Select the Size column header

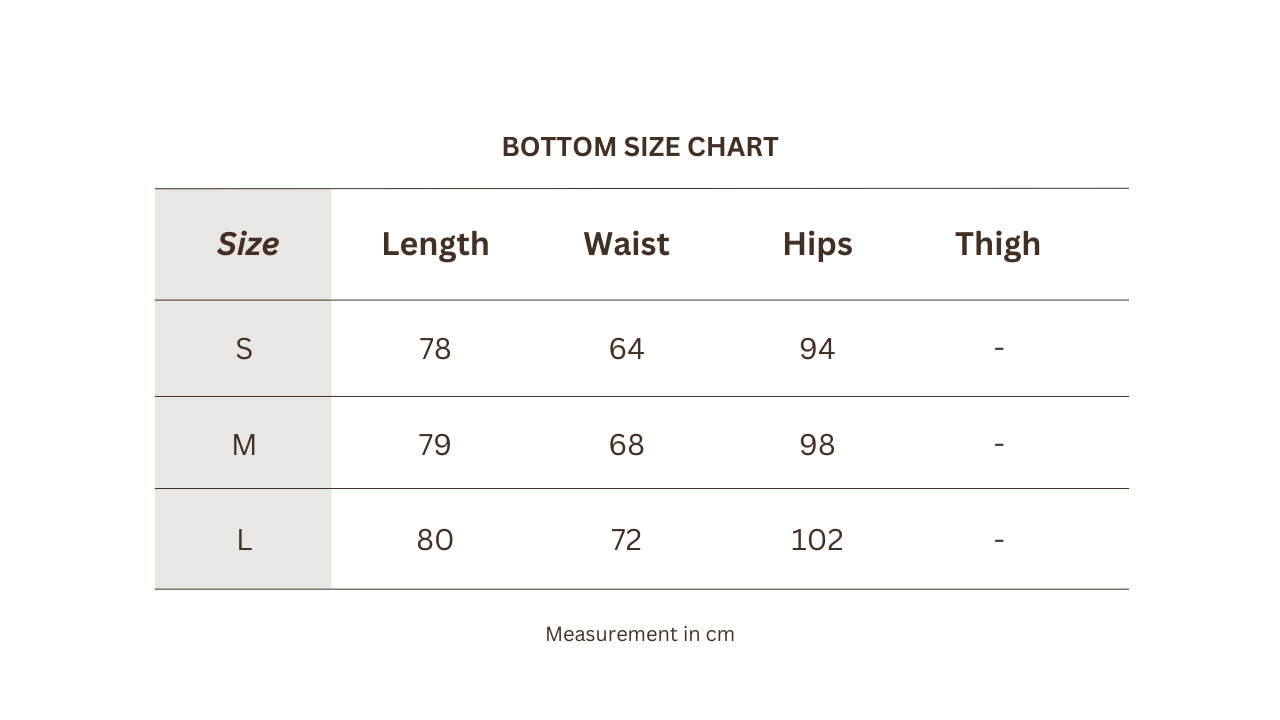pos(248,244)
